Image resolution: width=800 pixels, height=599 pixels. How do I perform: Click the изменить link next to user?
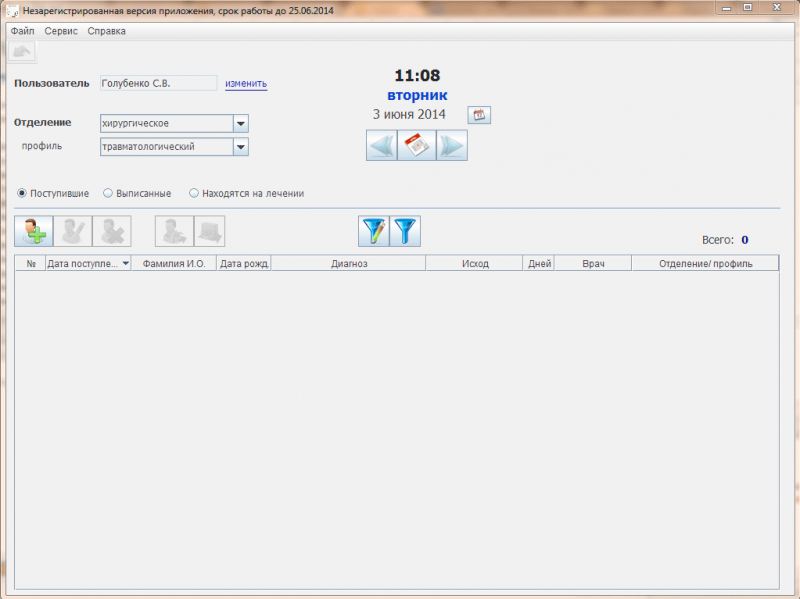click(x=246, y=84)
